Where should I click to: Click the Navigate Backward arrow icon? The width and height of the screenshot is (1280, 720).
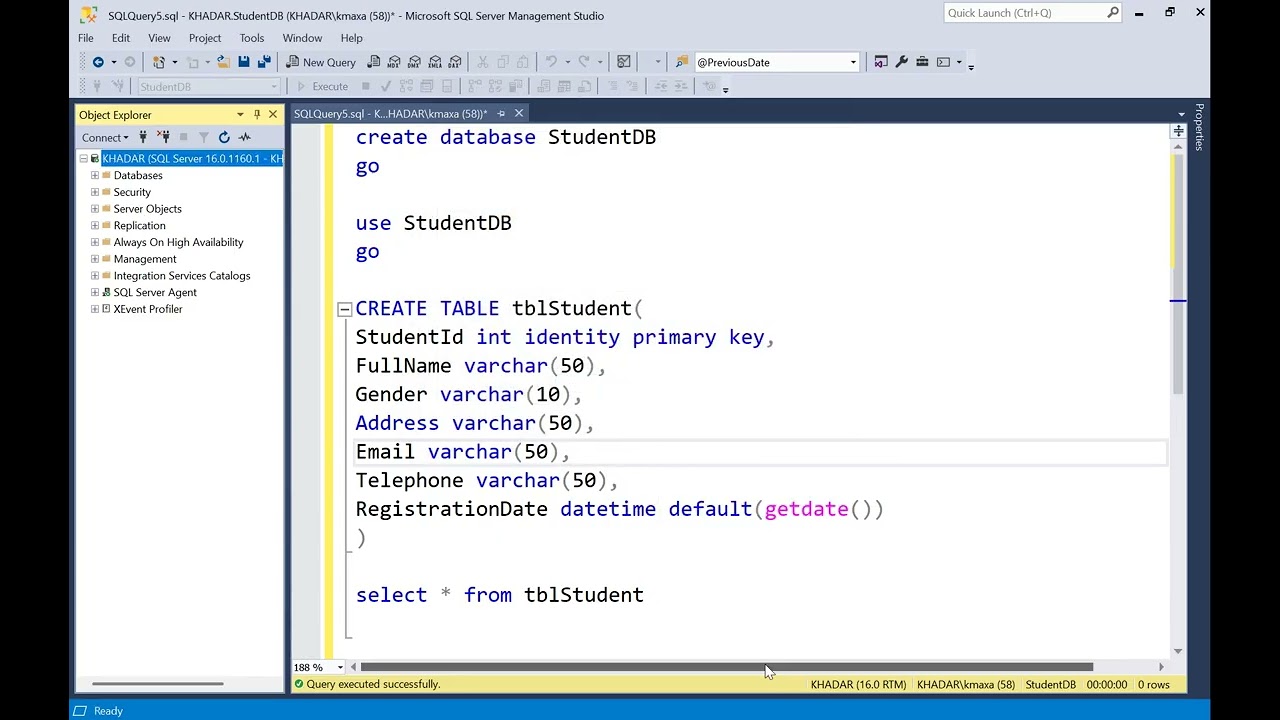click(98, 62)
